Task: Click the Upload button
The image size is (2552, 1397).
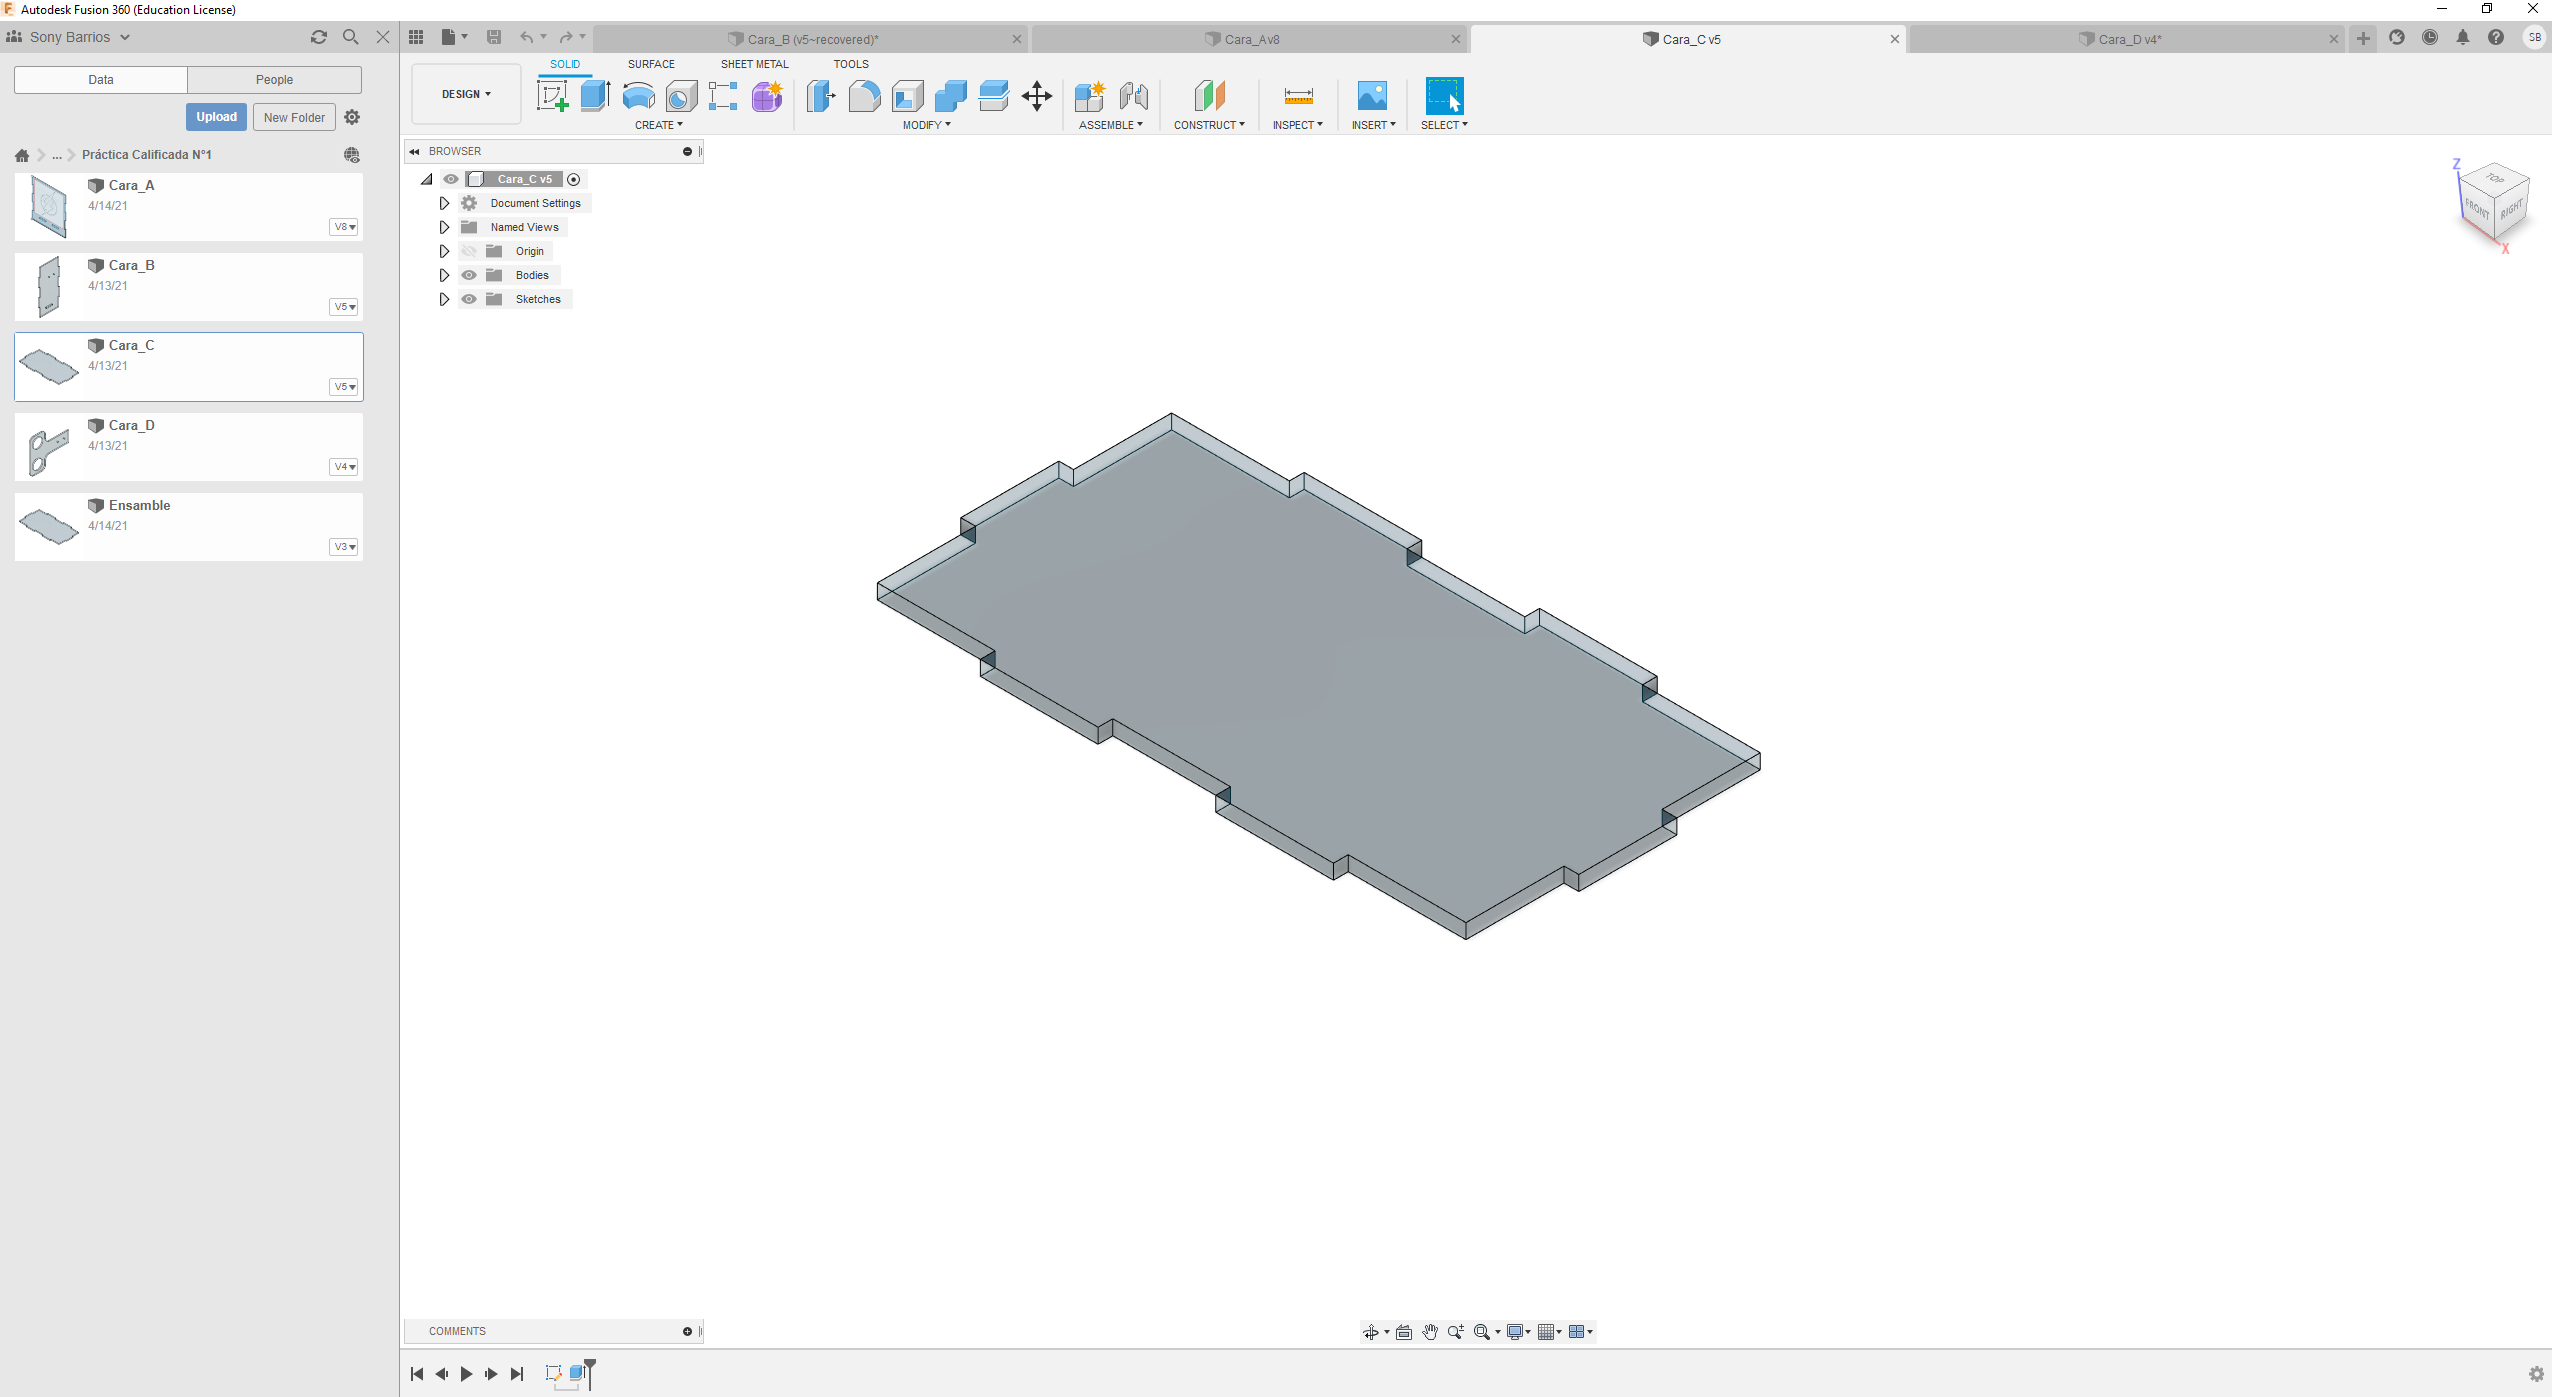Action: (216, 117)
